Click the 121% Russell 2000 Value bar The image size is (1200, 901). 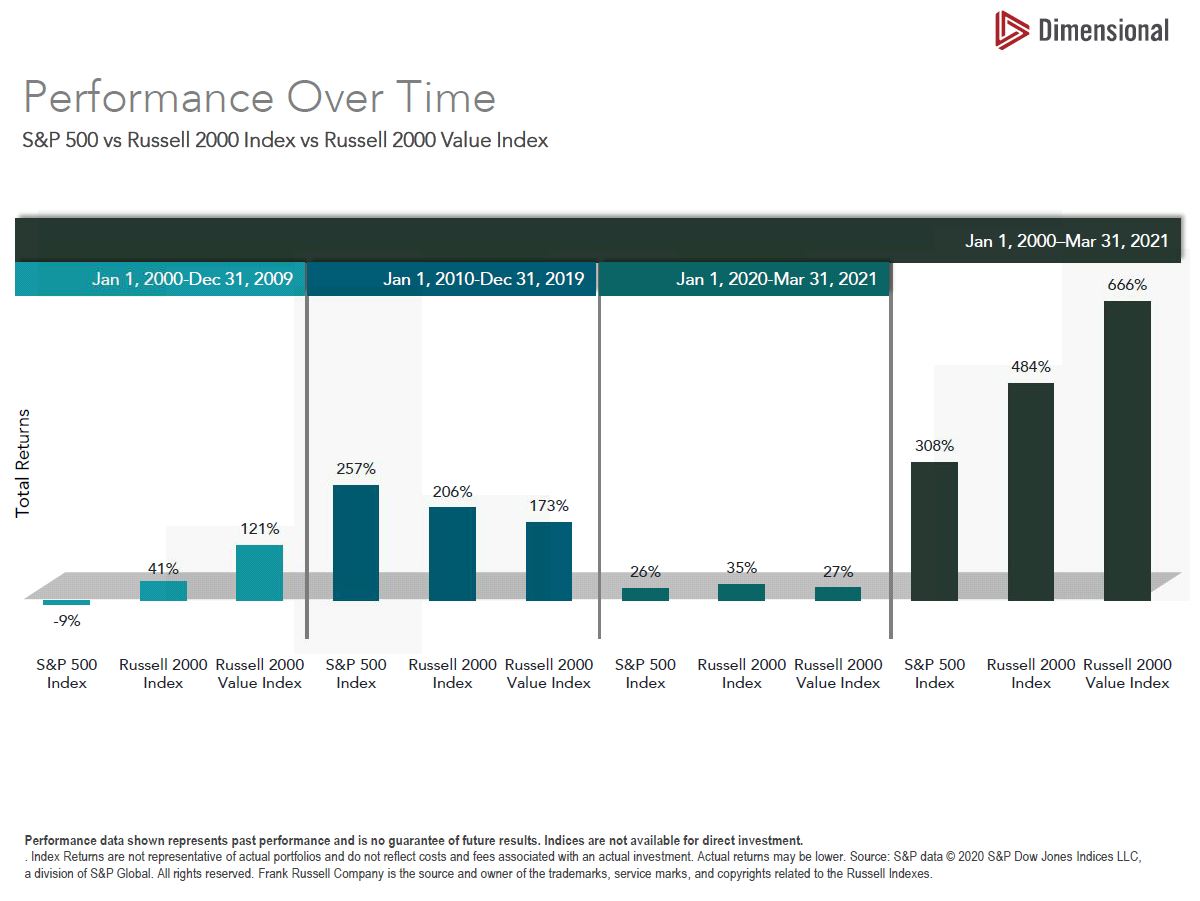tap(259, 573)
